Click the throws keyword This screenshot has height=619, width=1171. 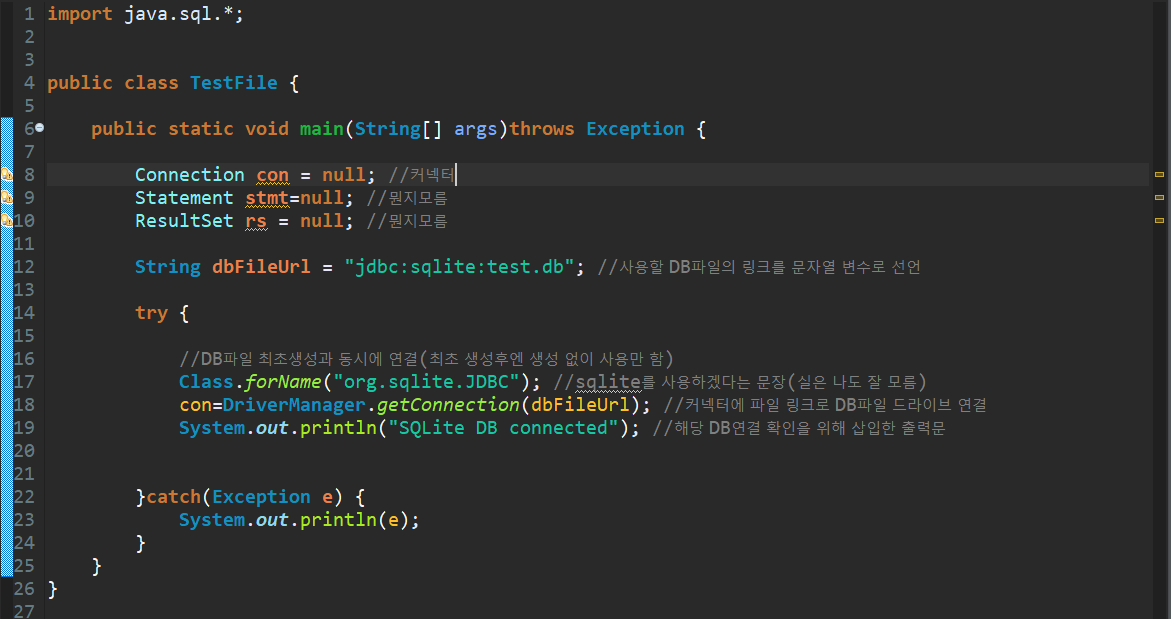542,129
